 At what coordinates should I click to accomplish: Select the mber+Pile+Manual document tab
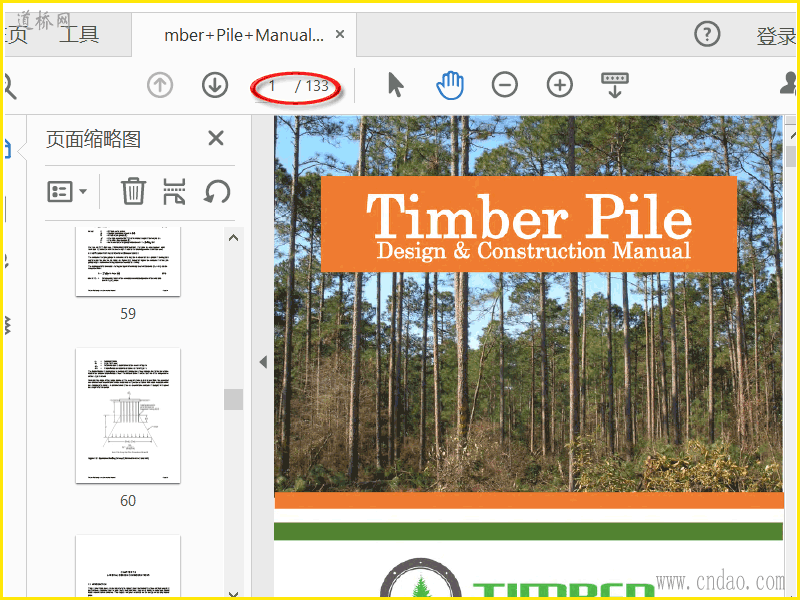coord(244,35)
